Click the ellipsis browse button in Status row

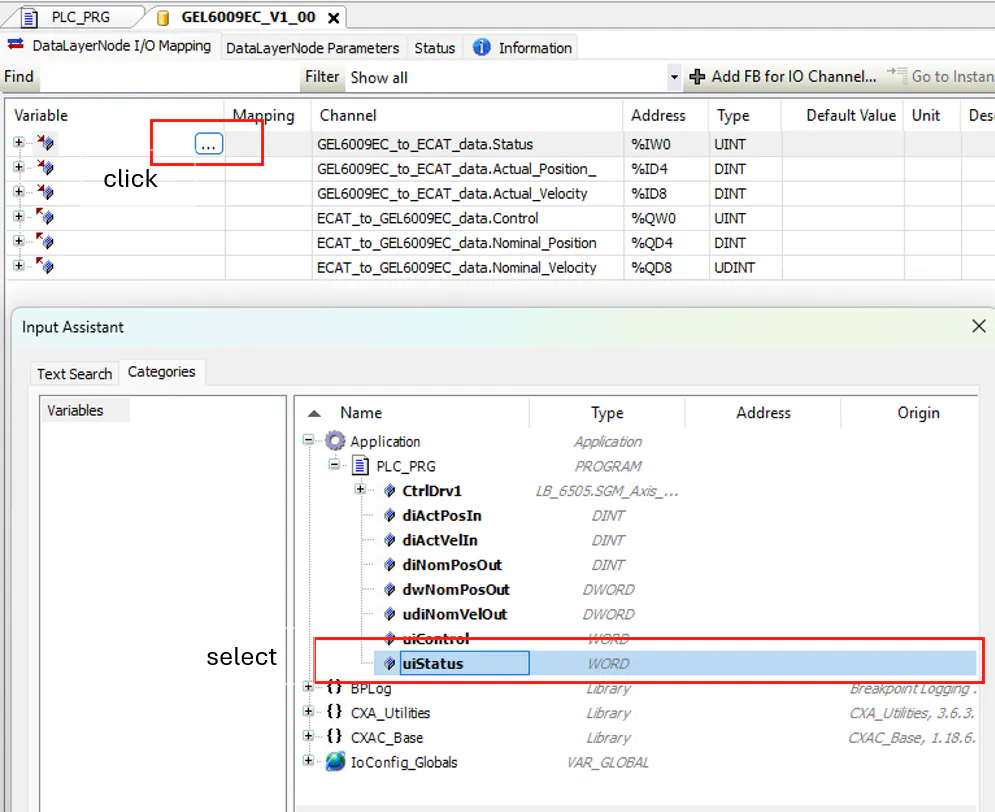click(x=208, y=144)
